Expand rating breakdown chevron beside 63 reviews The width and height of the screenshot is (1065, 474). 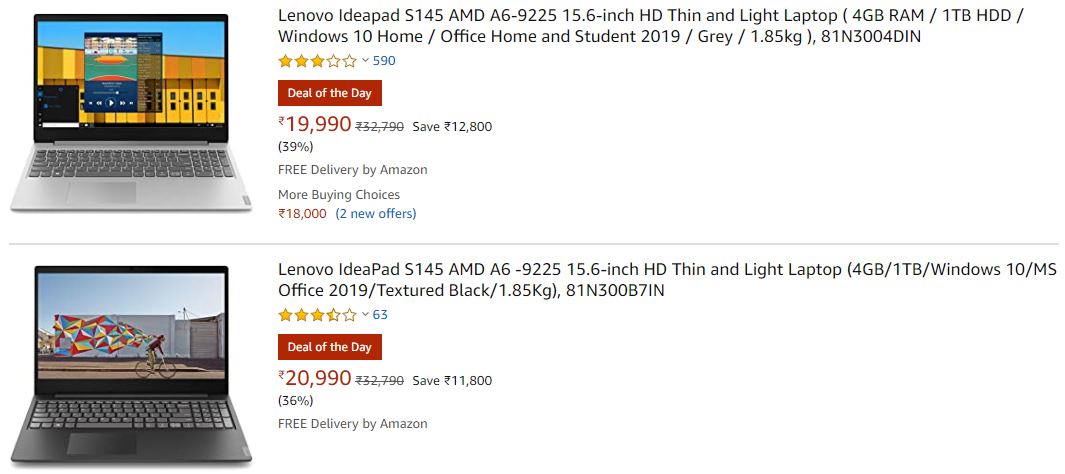[365, 314]
